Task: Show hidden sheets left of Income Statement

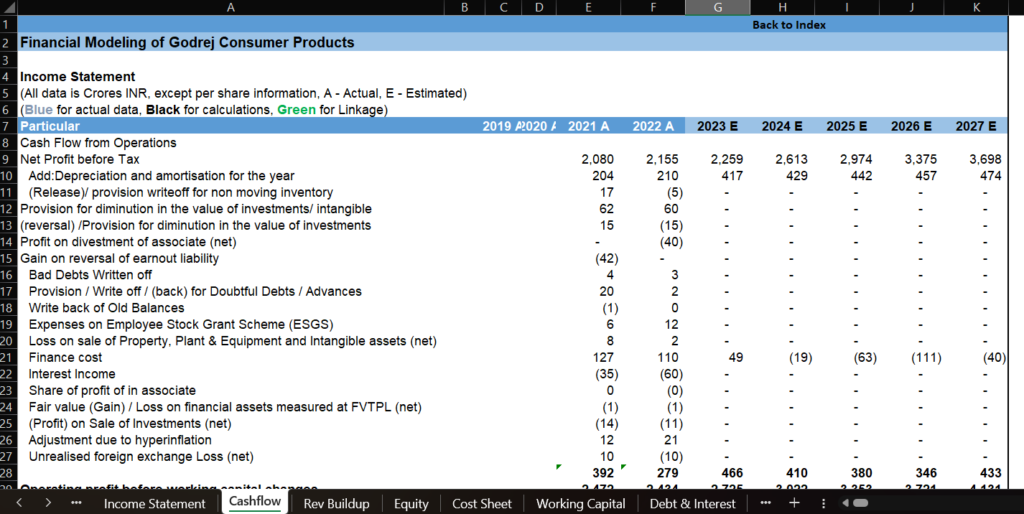Action: [77, 503]
